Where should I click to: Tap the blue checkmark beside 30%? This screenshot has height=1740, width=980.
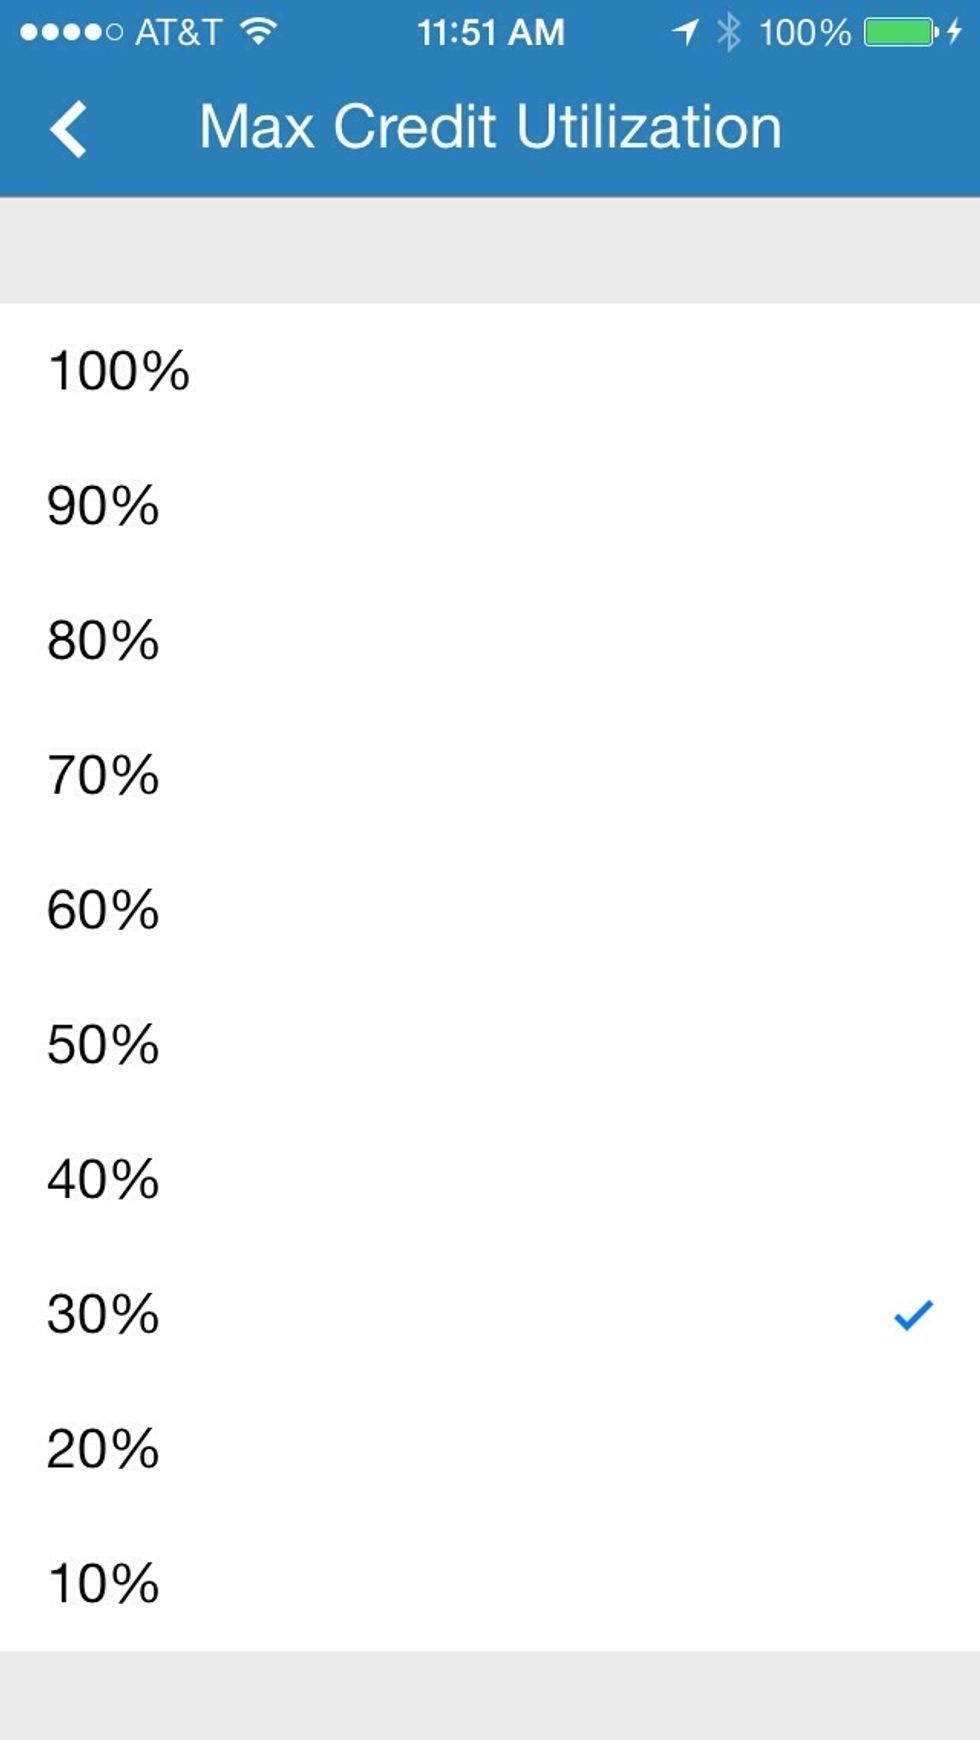coord(911,1316)
